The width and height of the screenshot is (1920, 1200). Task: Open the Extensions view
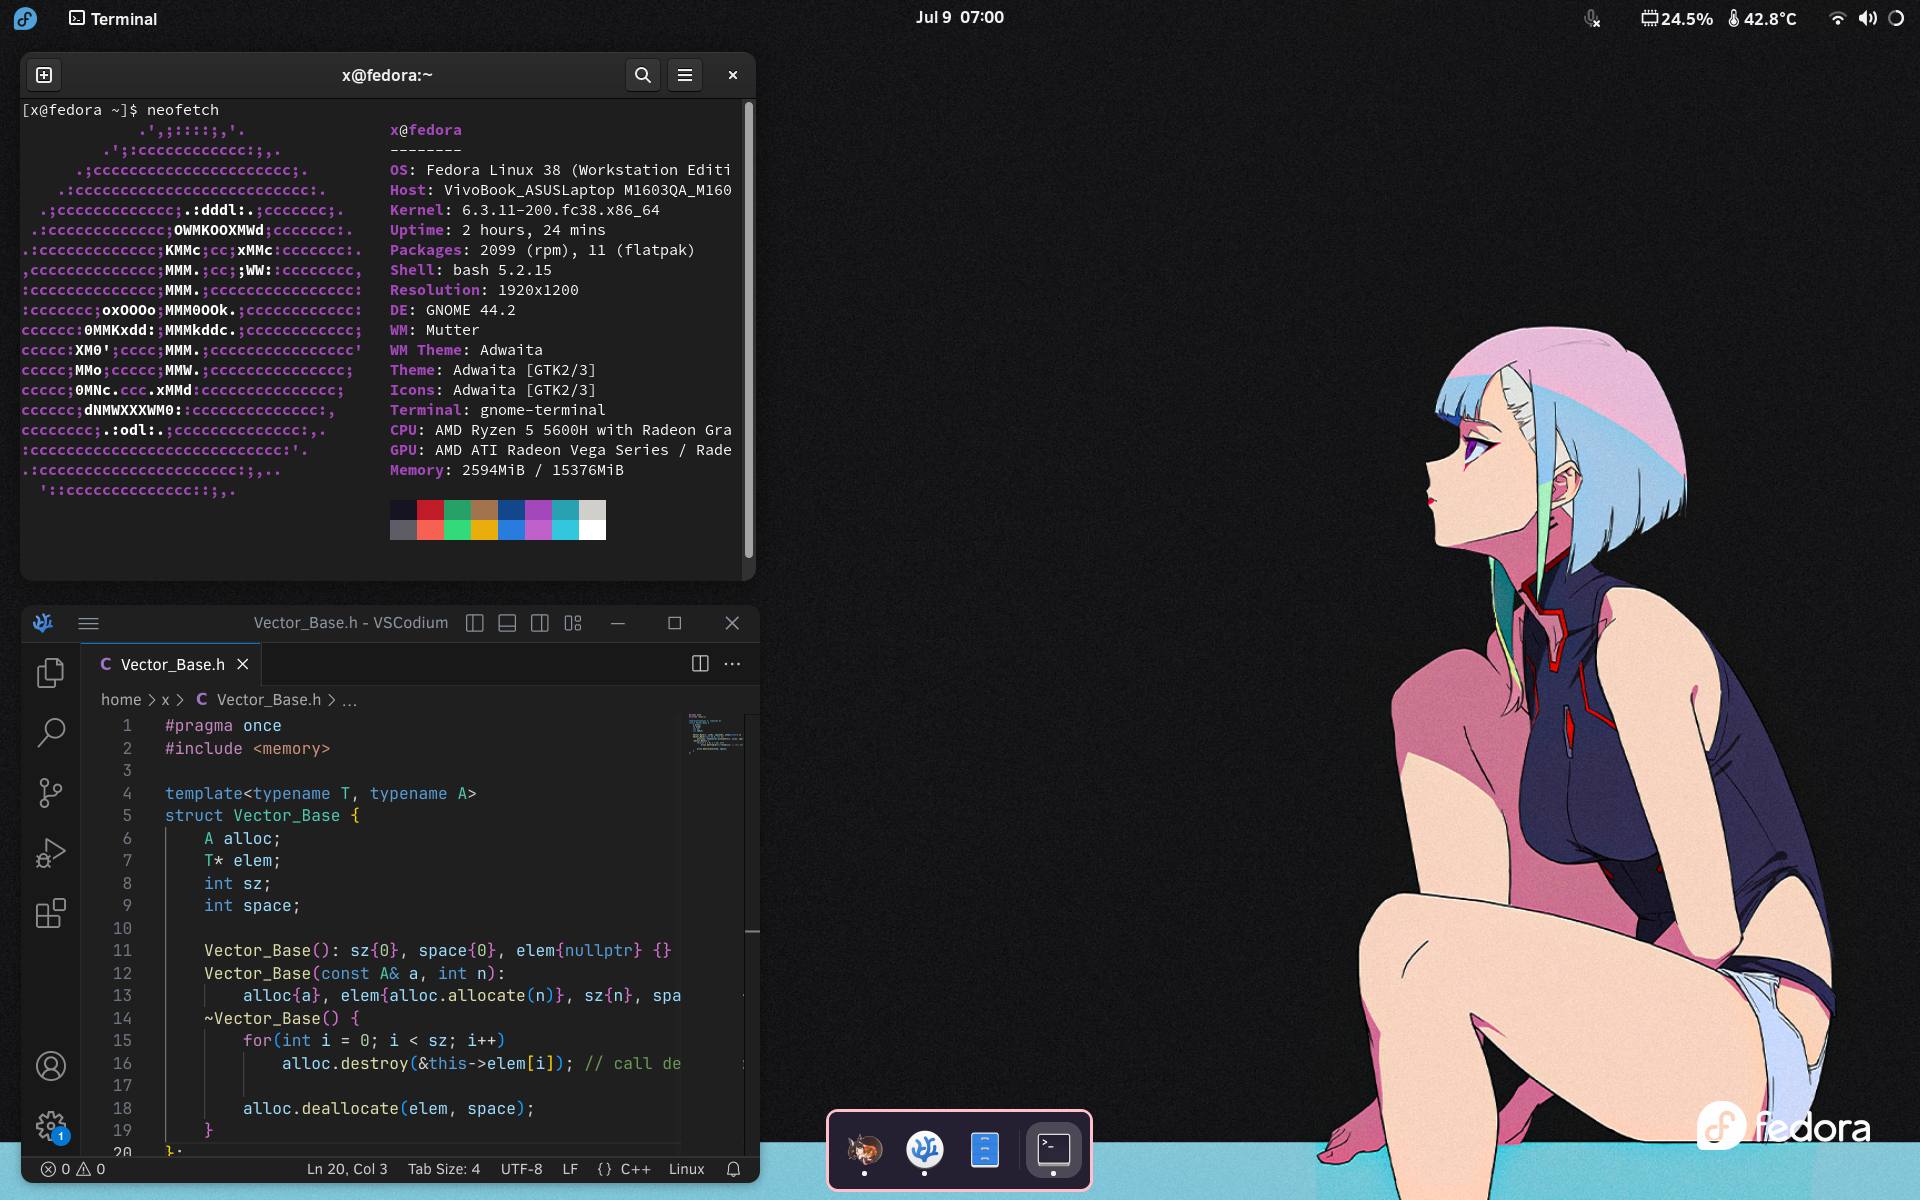tap(50, 913)
